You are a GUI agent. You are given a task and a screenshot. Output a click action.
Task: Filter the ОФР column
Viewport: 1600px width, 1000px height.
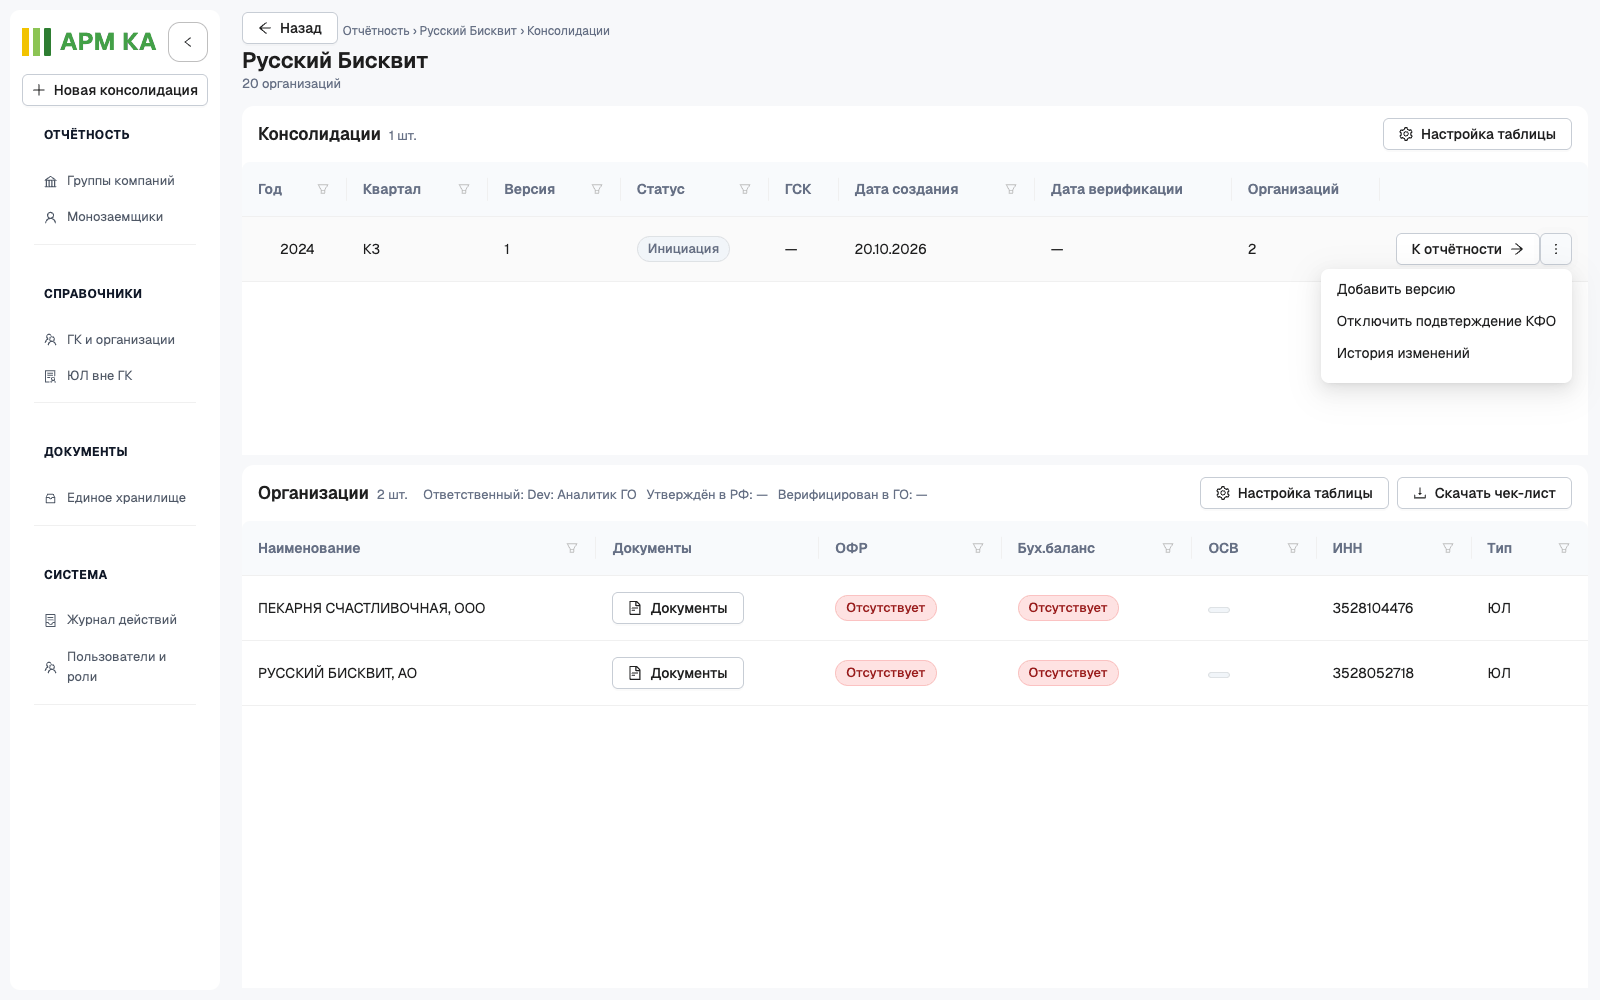(978, 548)
